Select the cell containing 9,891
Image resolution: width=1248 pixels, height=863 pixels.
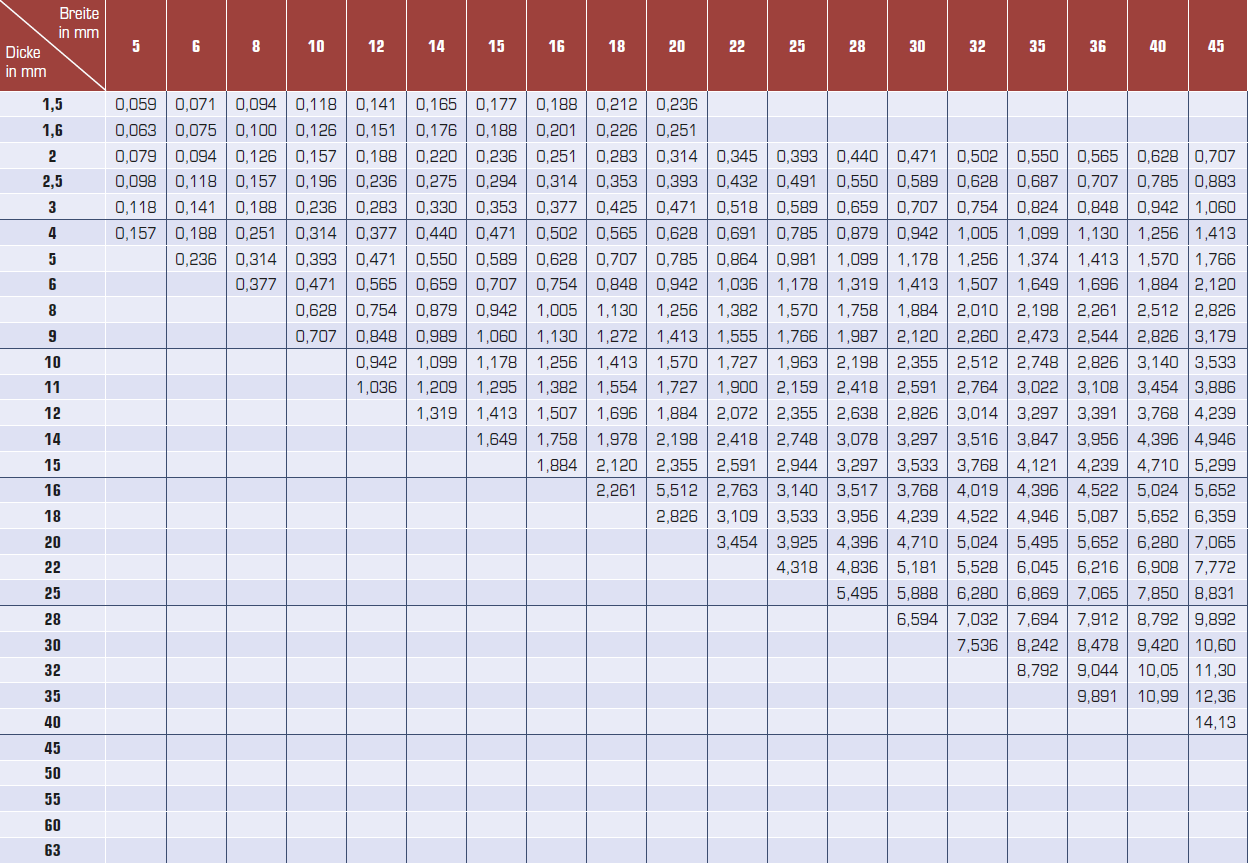(x=1097, y=696)
